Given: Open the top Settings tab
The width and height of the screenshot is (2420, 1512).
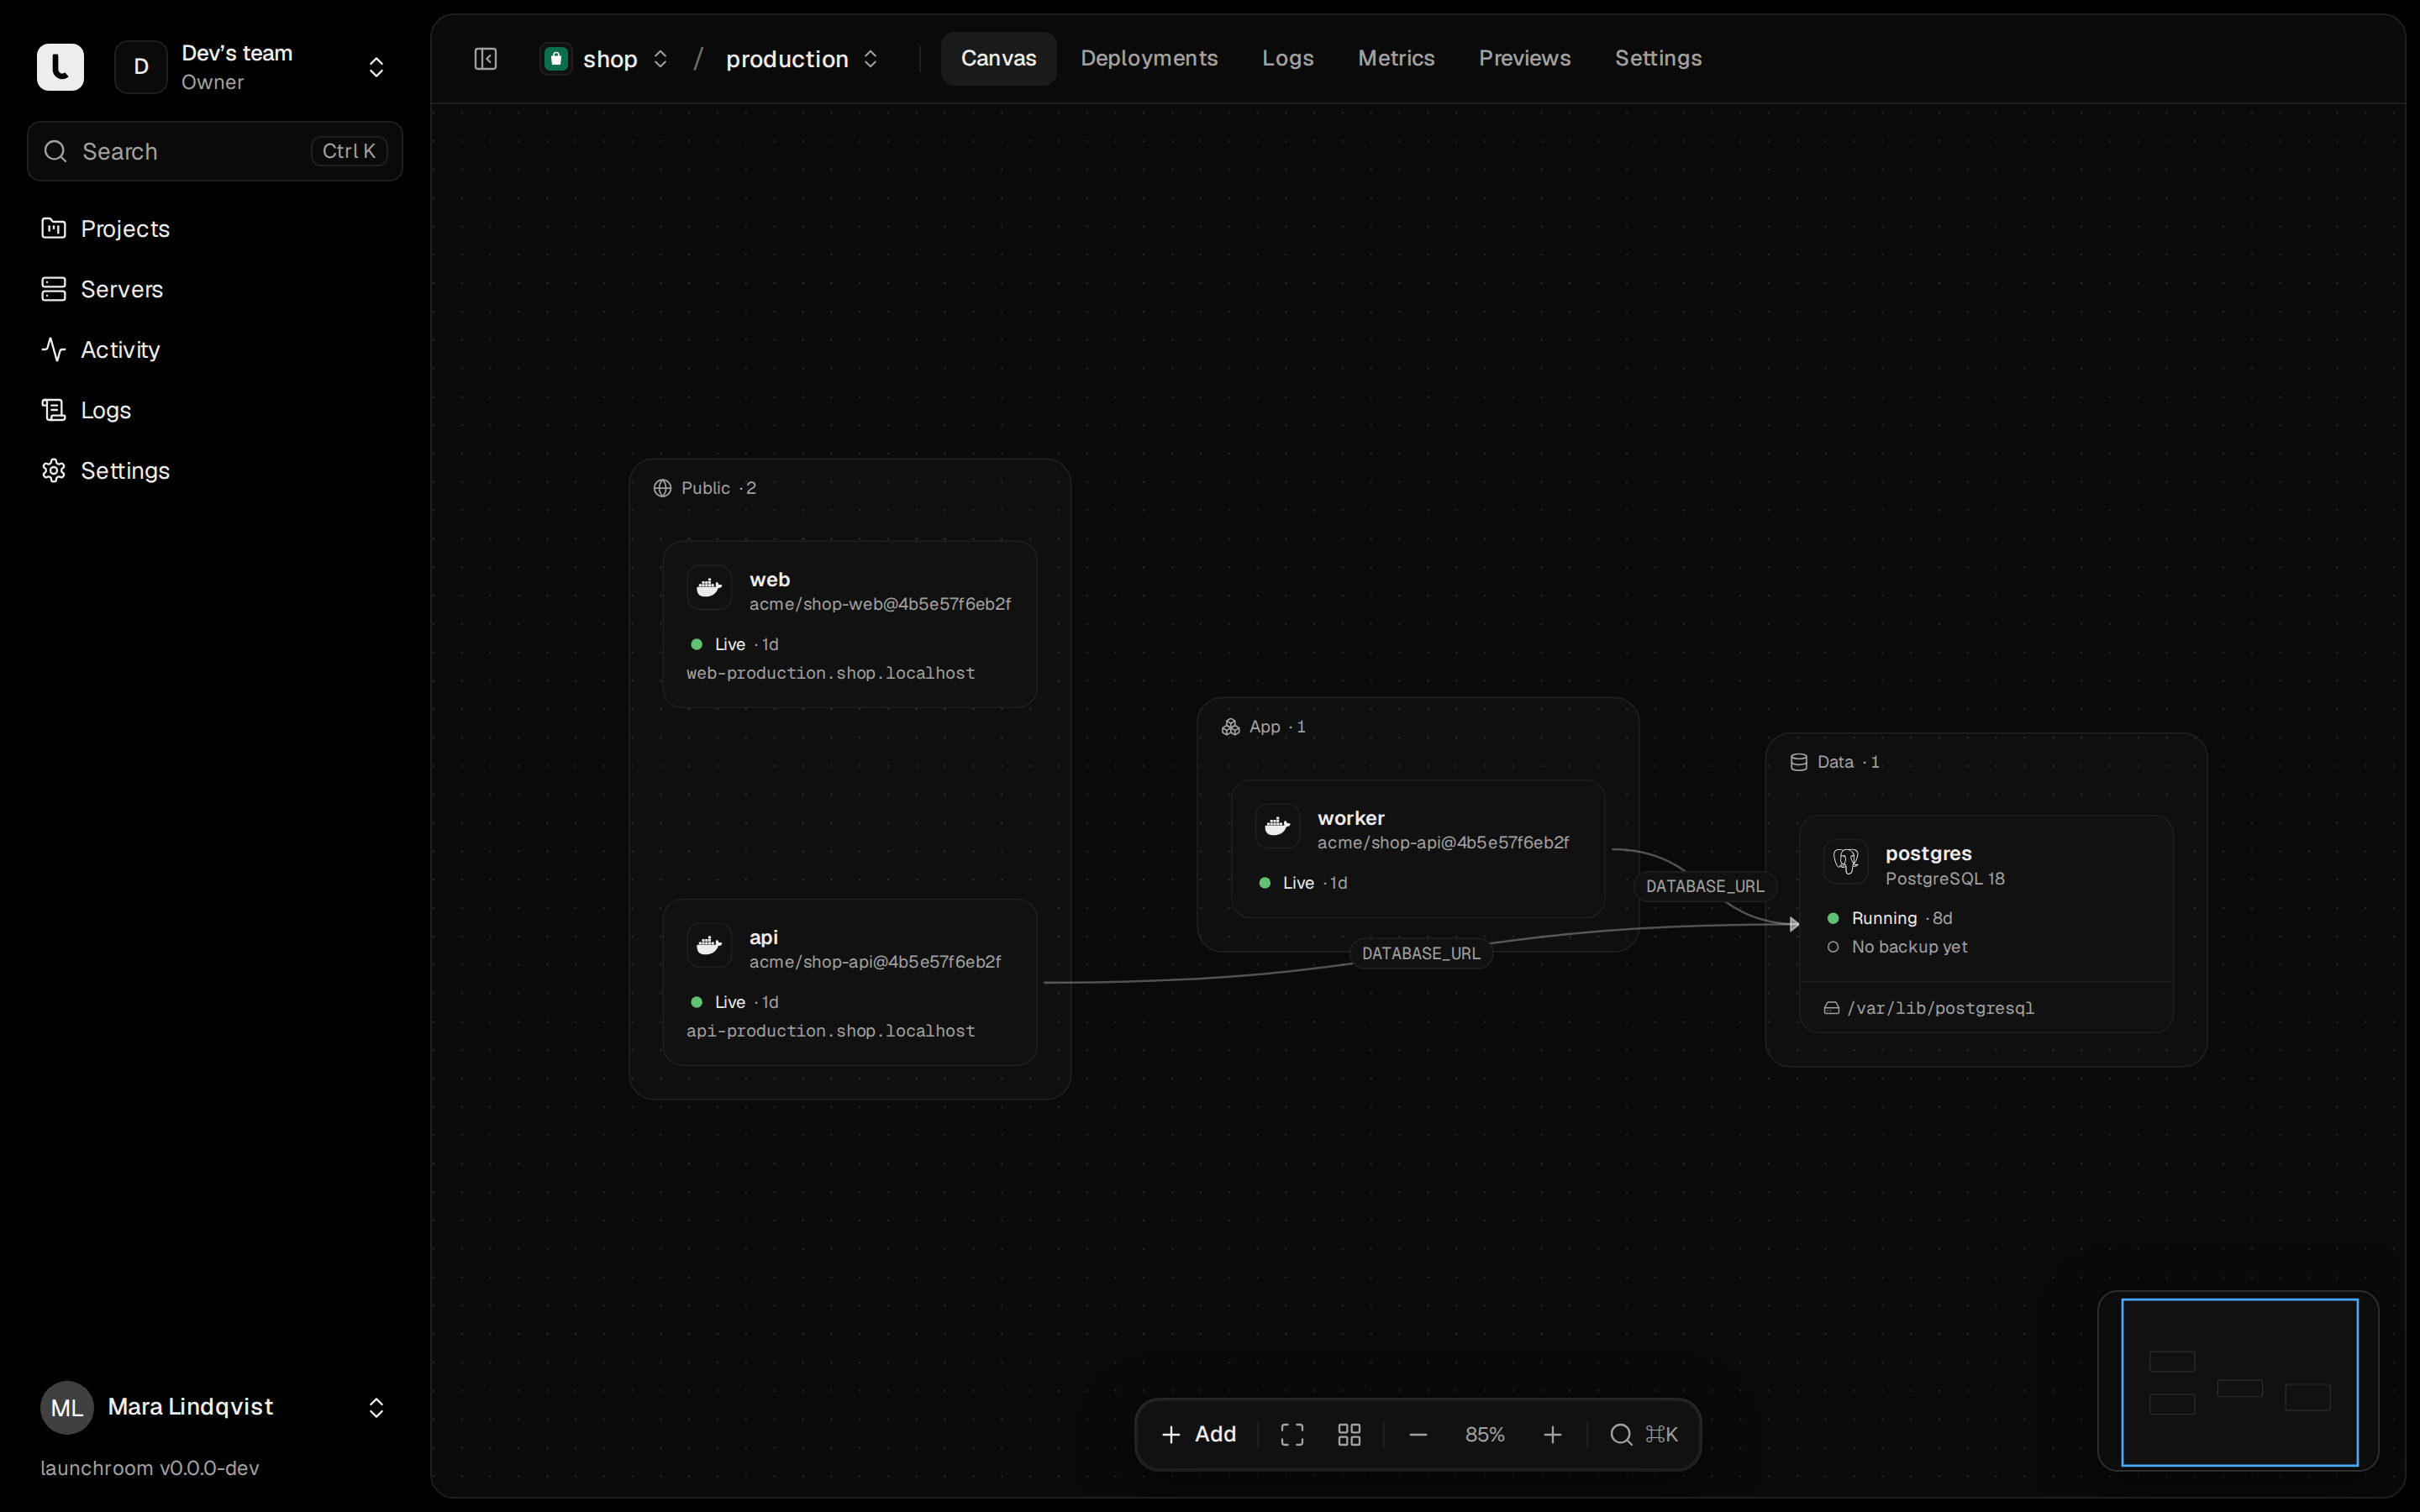Looking at the screenshot, I should pos(1658,58).
